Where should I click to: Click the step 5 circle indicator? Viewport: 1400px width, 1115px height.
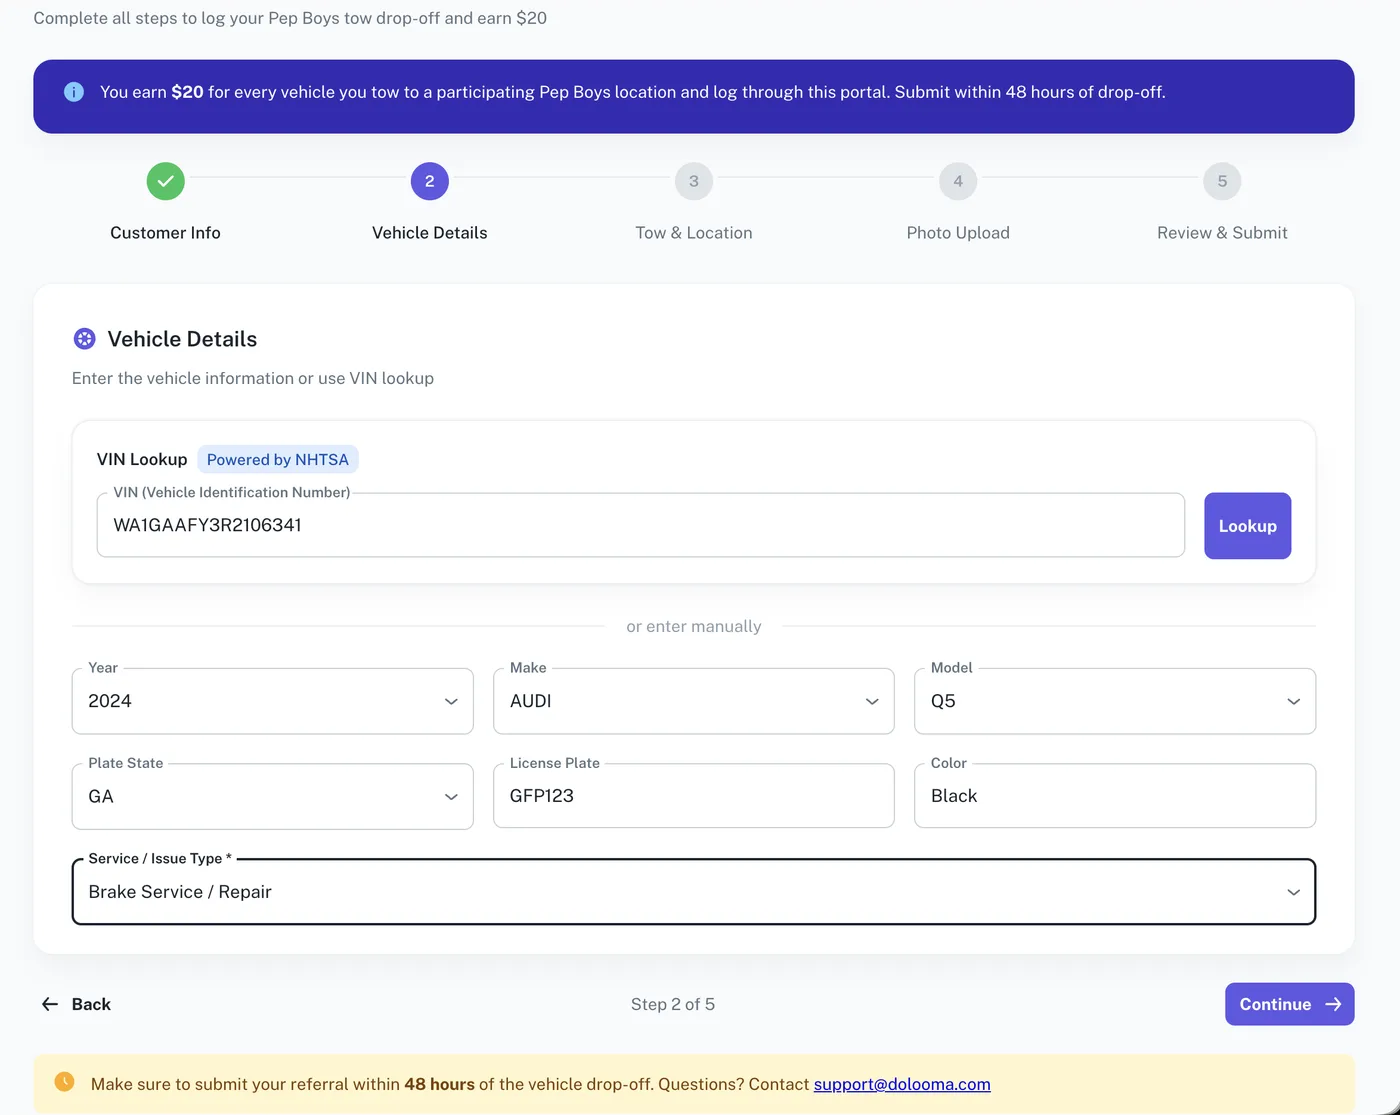(1222, 181)
